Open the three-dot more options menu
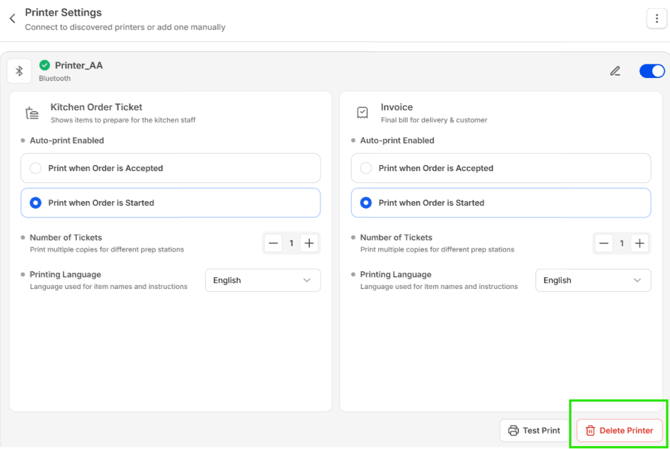 click(655, 19)
